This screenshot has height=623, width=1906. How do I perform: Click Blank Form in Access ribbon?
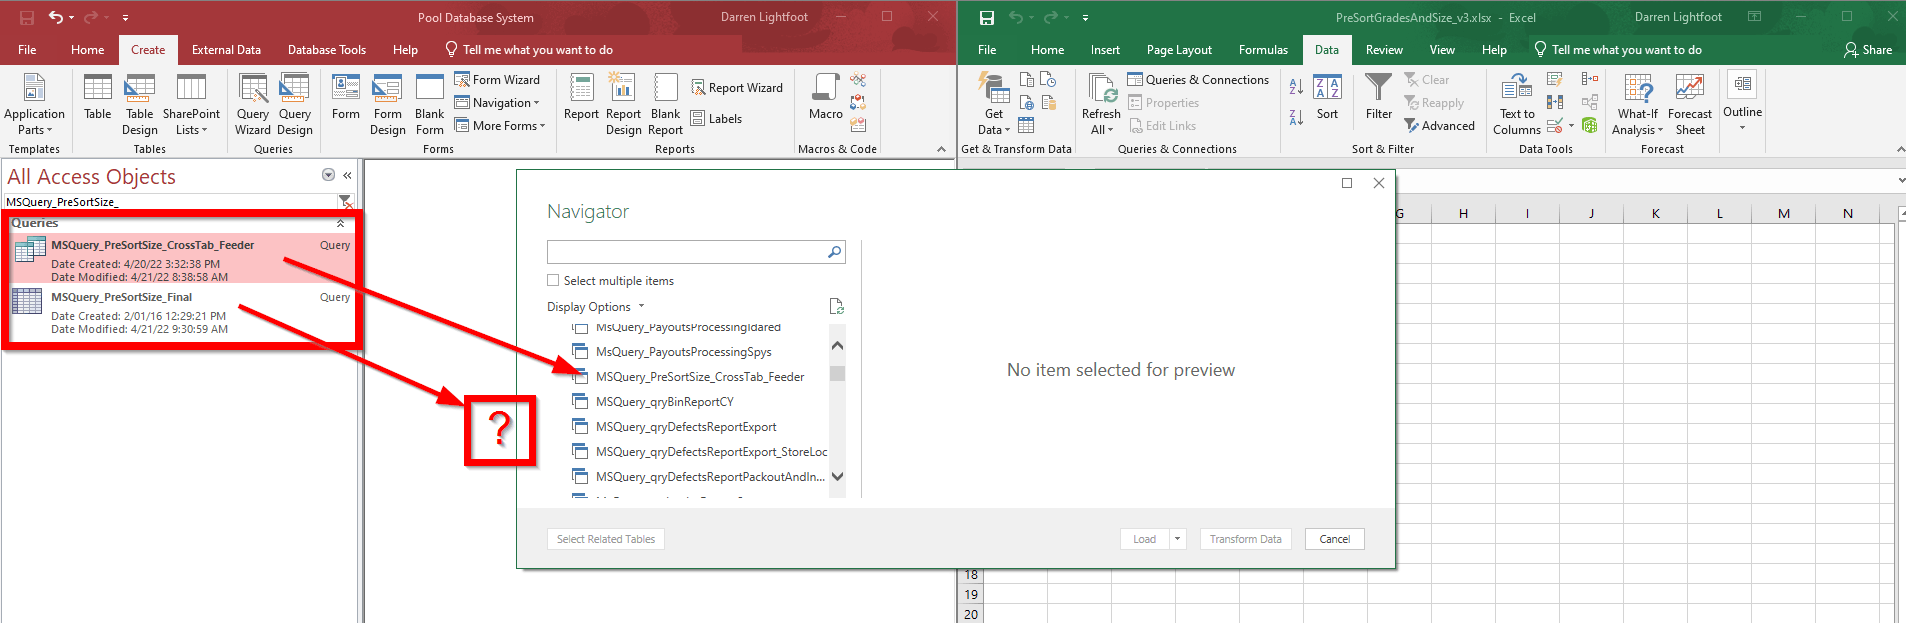point(430,104)
